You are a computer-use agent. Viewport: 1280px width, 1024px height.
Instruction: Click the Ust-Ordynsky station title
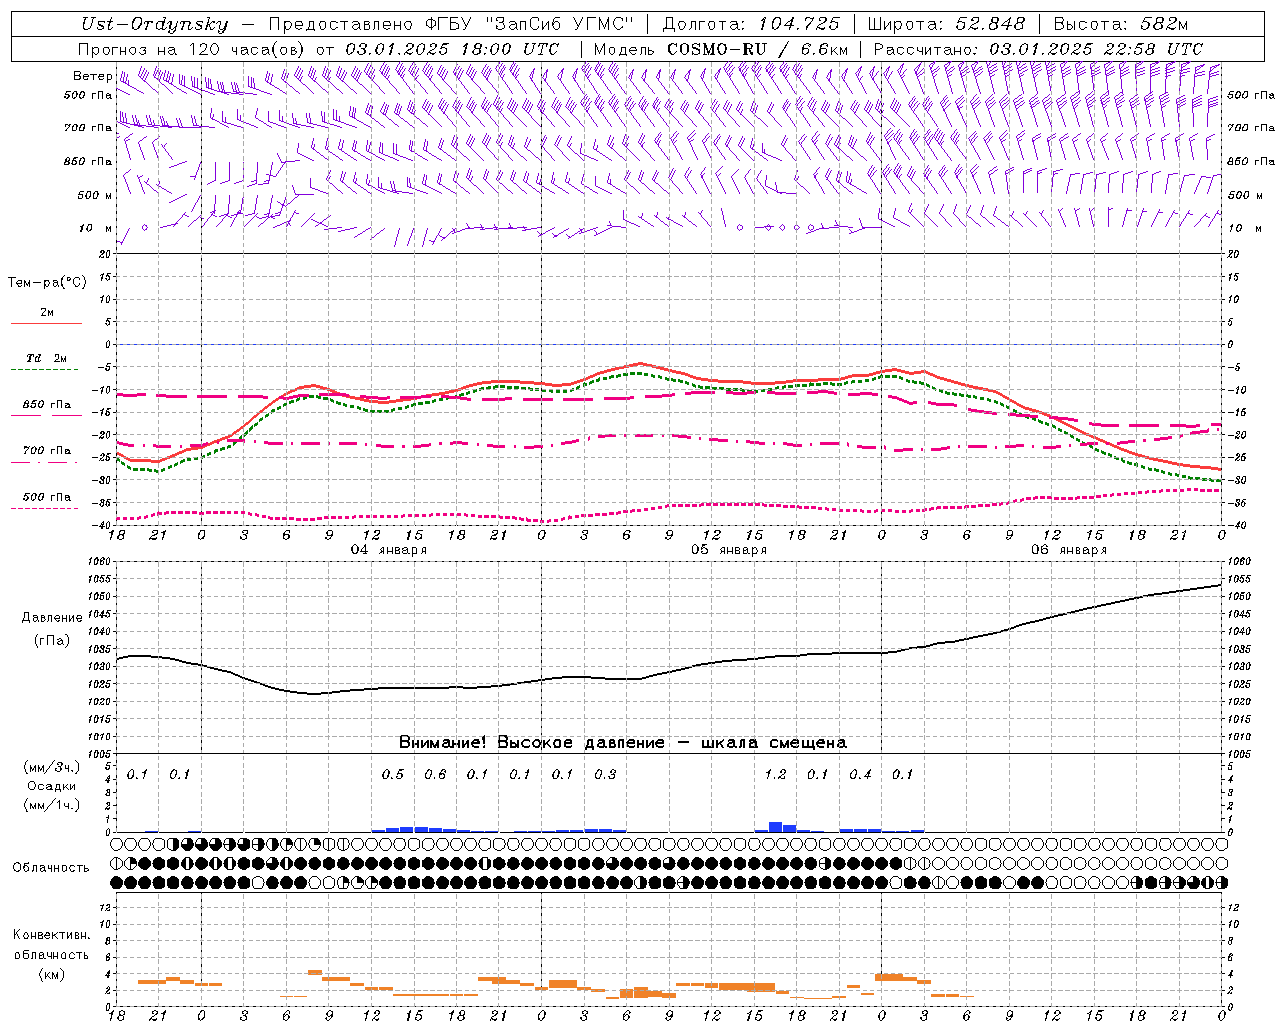(x=154, y=24)
